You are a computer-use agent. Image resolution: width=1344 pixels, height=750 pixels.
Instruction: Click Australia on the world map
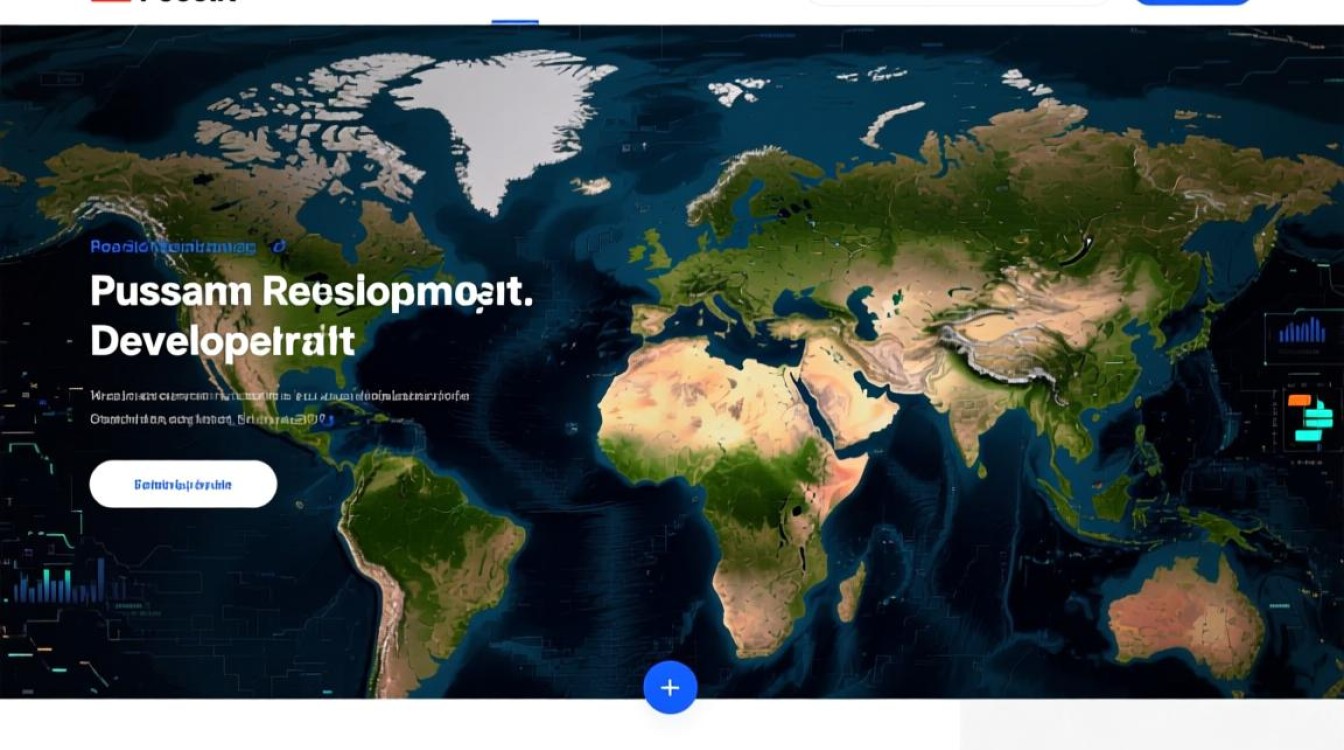1185,615
